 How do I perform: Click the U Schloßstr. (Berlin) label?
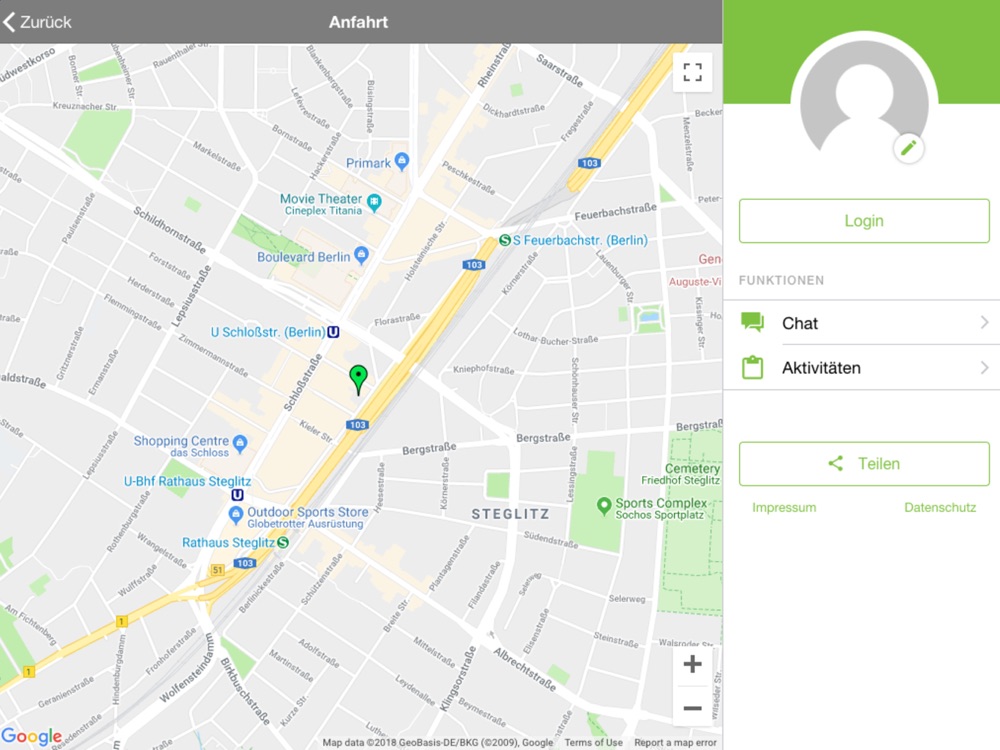click(x=268, y=332)
